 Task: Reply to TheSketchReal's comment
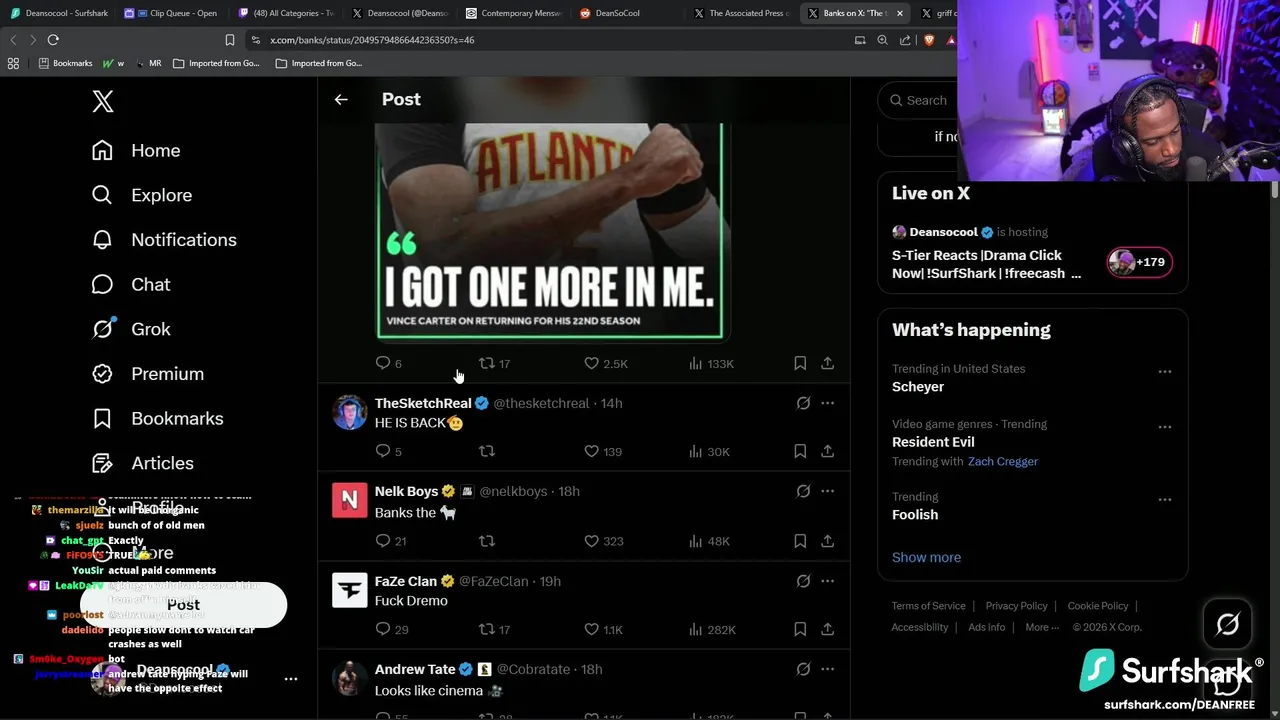point(383,451)
